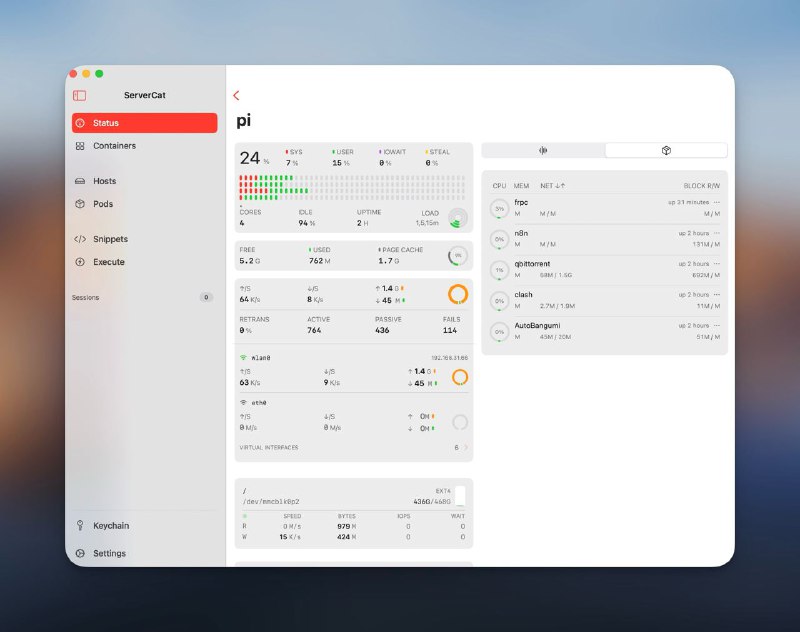Click the Pods cube icon
Screen dimensions: 800x632
click(80, 204)
